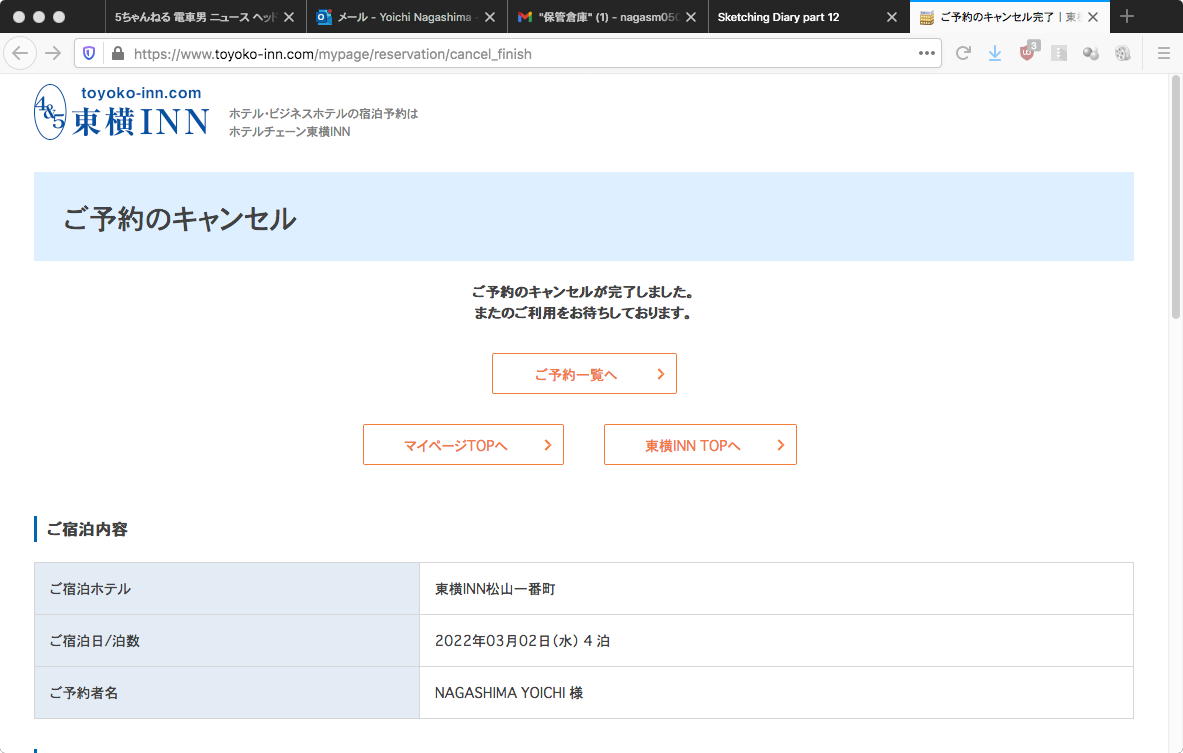Go back to the previous page
This screenshot has width=1183, height=753.
point(20,54)
